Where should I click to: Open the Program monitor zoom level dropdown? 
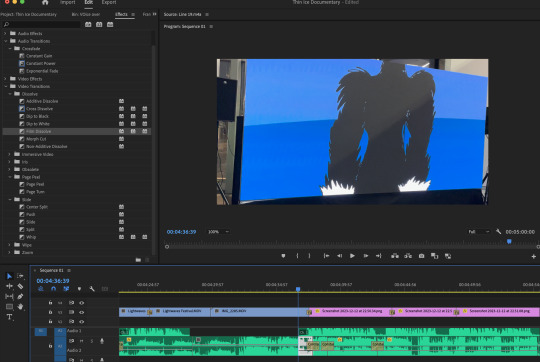click(x=218, y=232)
